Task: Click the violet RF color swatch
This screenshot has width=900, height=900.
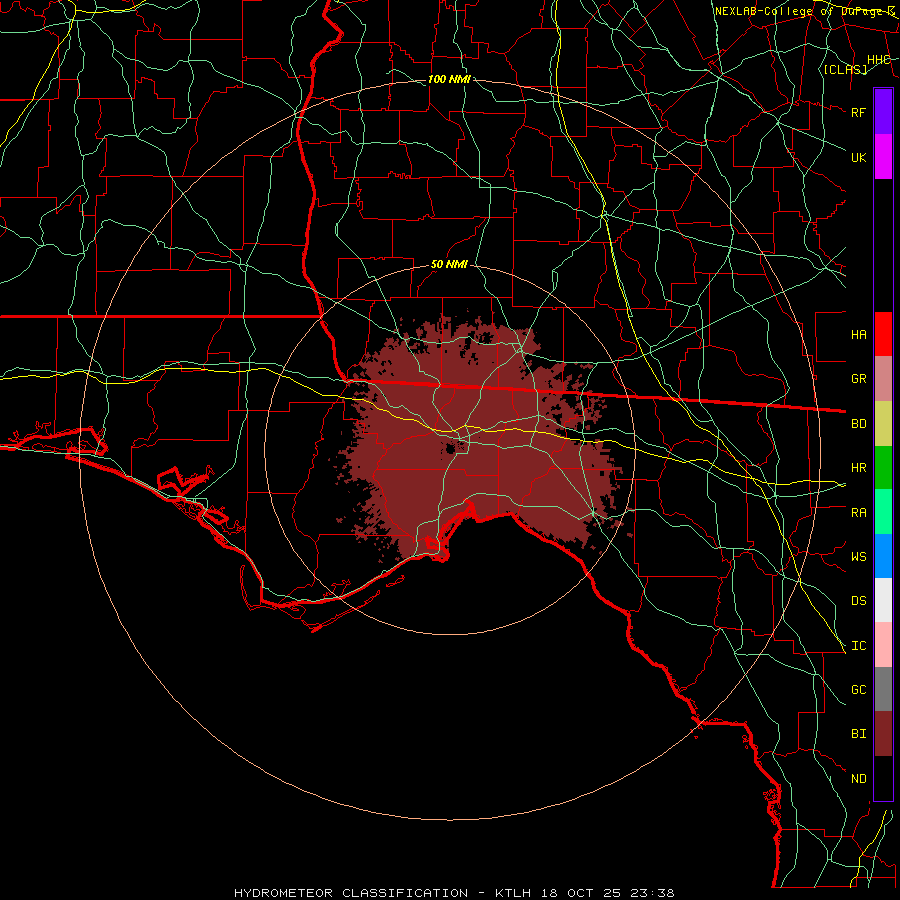Action: click(x=883, y=111)
